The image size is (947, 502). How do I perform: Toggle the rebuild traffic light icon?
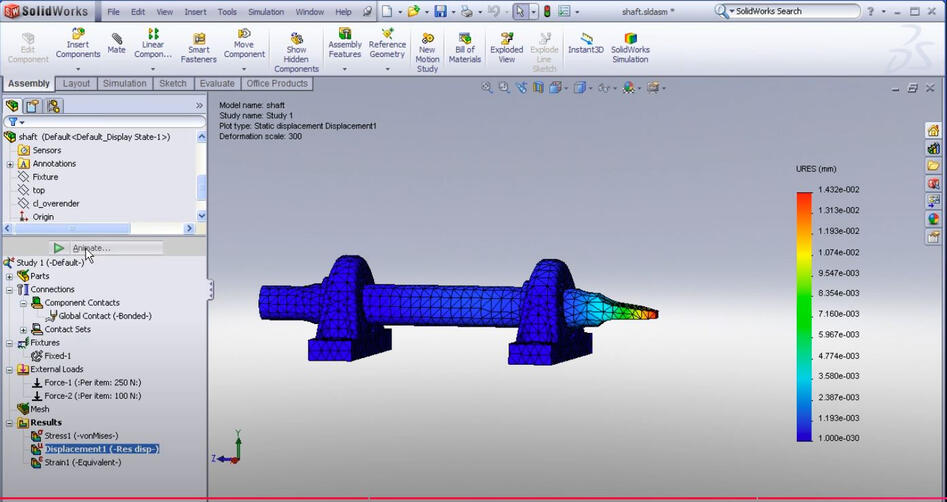point(547,12)
